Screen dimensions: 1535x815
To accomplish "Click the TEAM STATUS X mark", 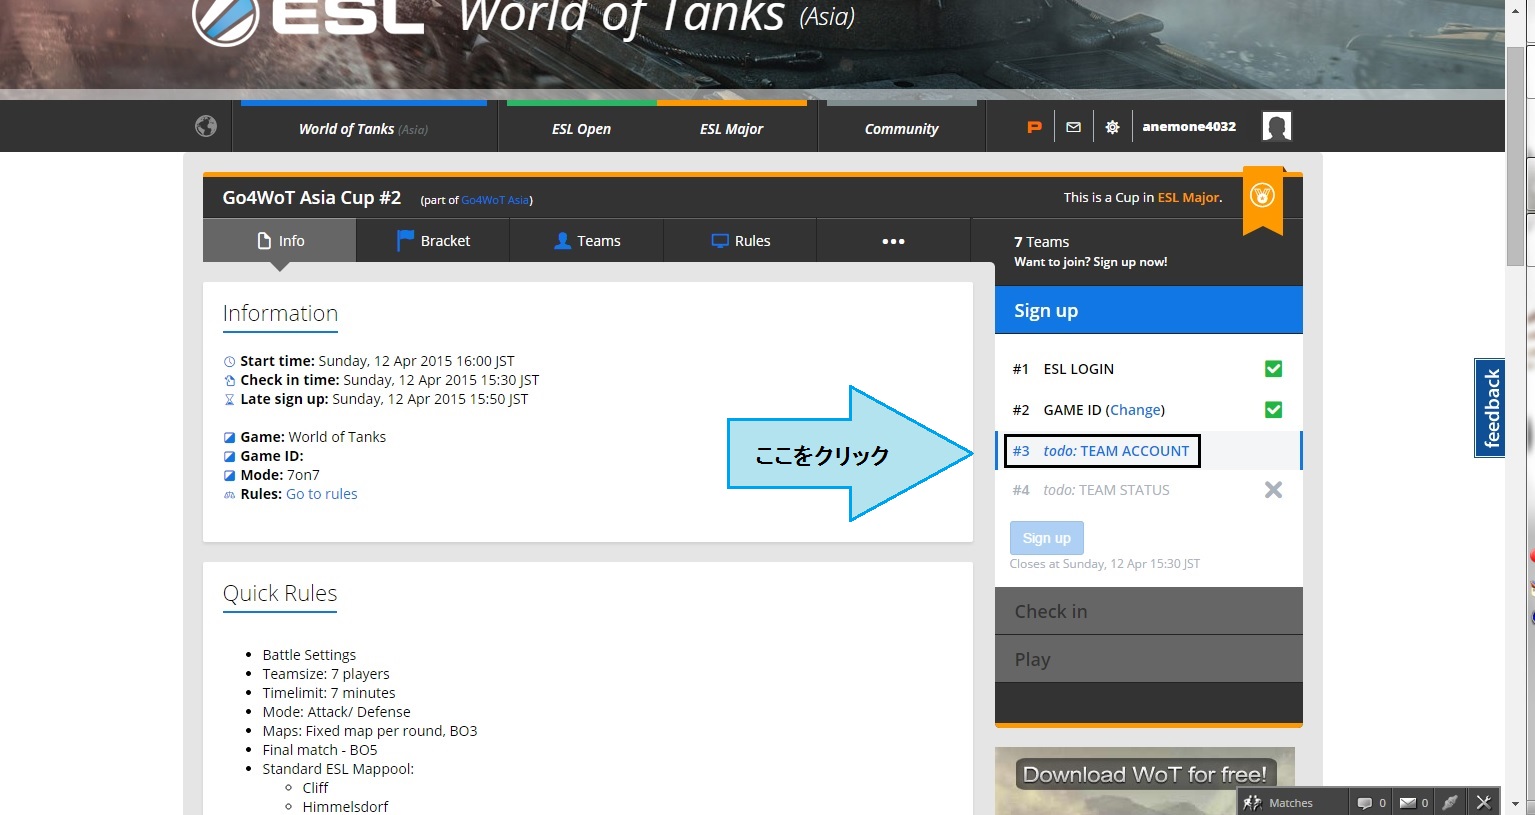I will click(1273, 490).
